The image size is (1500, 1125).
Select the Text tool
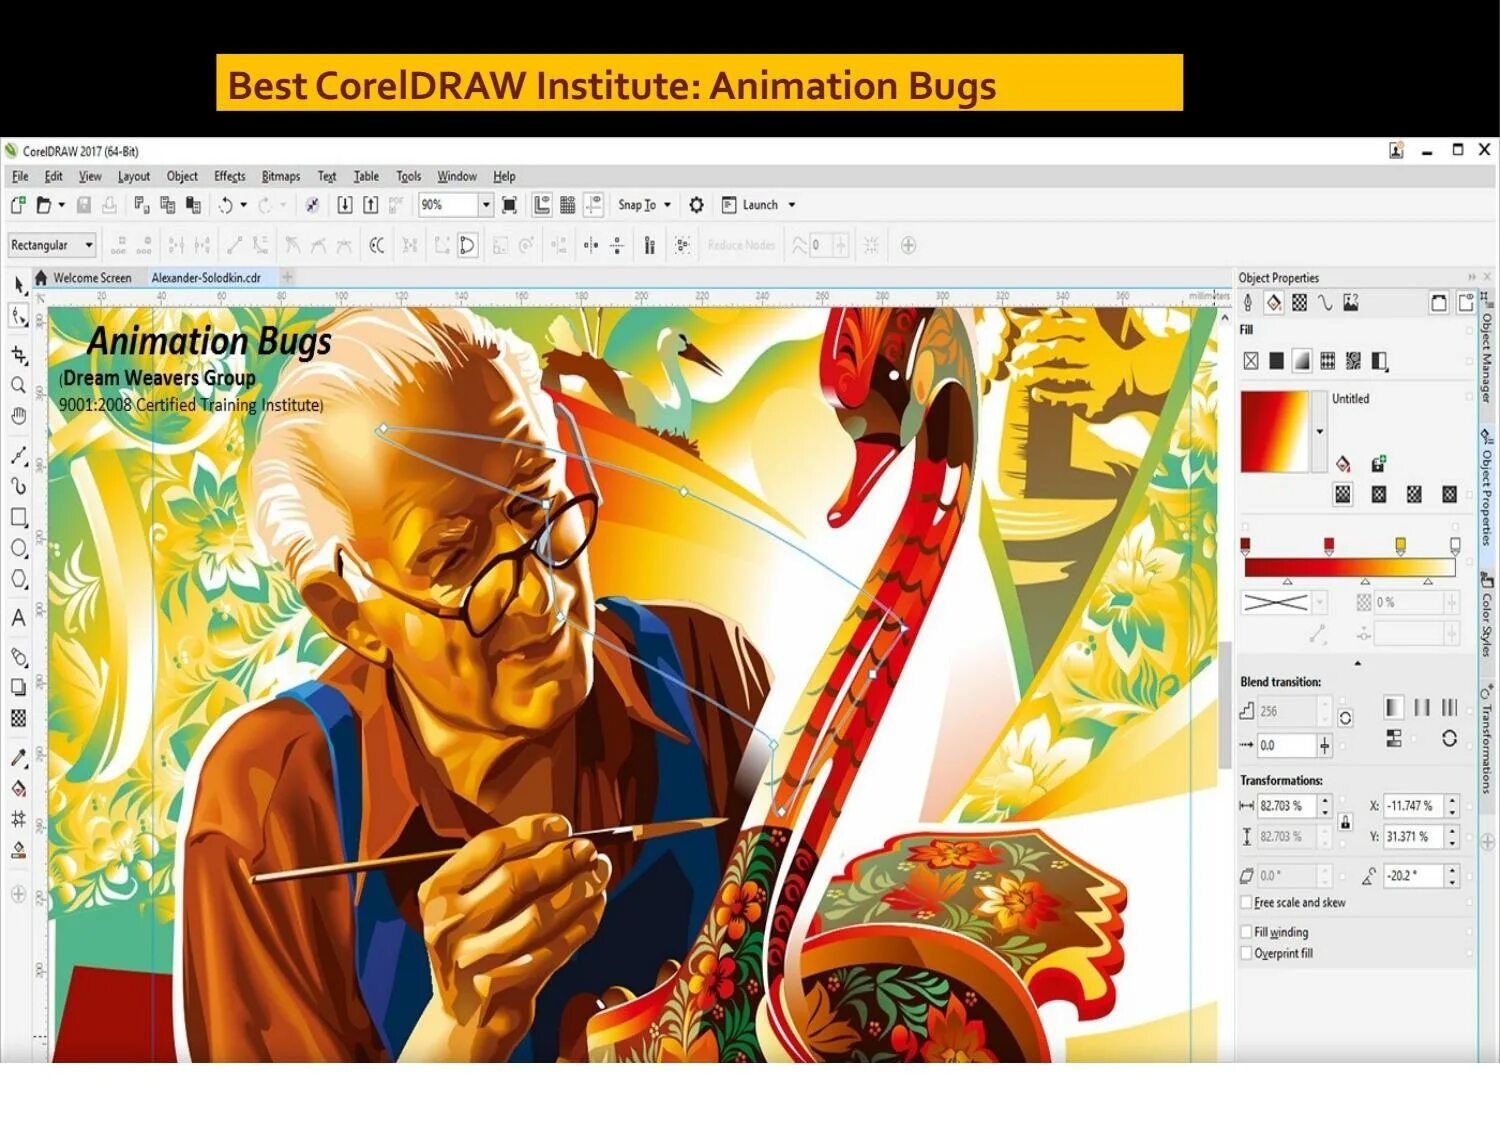pyautogui.click(x=18, y=618)
